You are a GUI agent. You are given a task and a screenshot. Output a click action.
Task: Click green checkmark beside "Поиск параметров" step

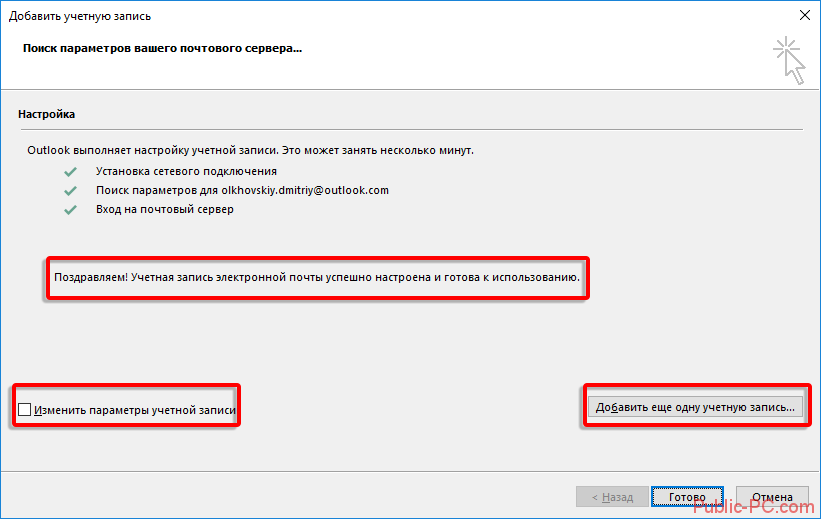[x=70, y=190]
